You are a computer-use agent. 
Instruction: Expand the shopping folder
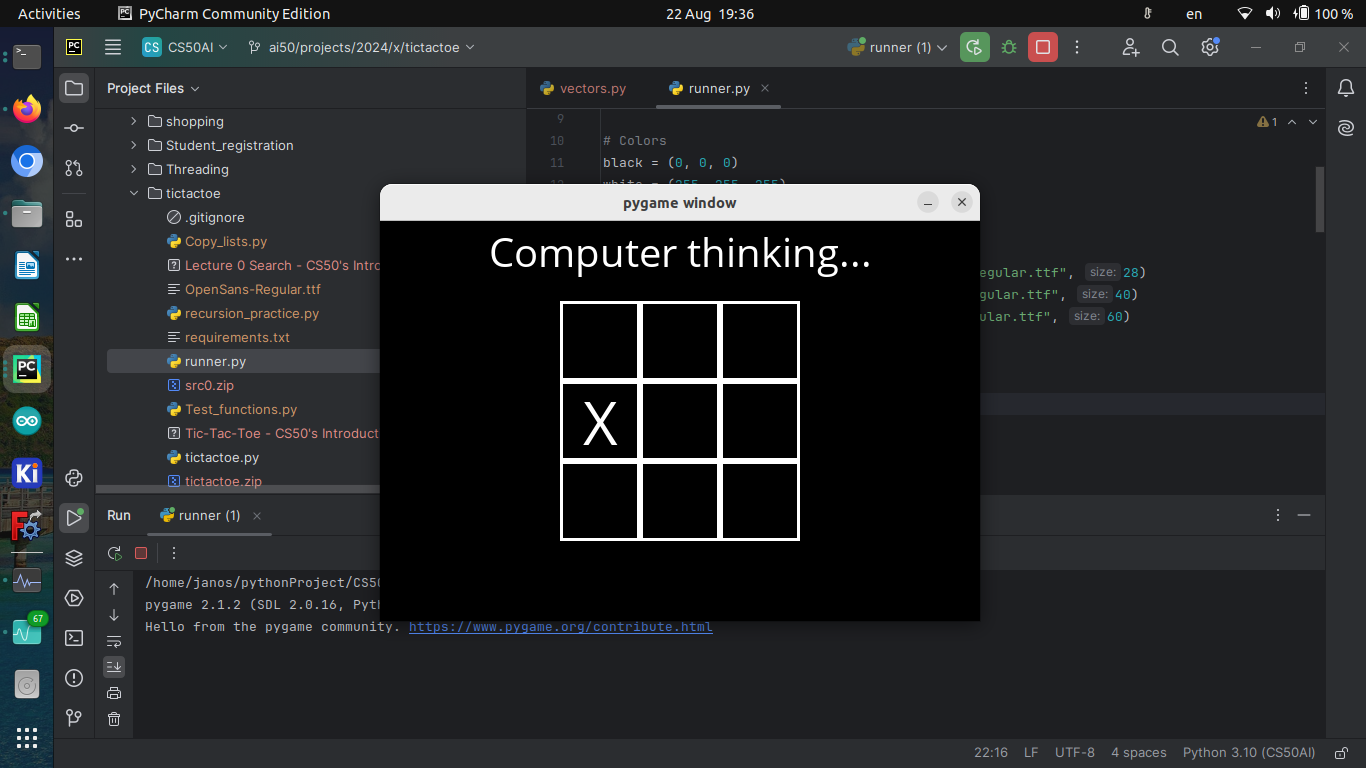(134, 121)
